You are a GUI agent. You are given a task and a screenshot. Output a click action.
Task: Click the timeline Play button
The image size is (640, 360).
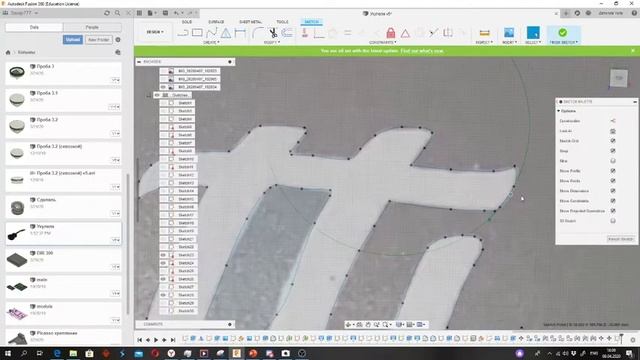(156, 340)
